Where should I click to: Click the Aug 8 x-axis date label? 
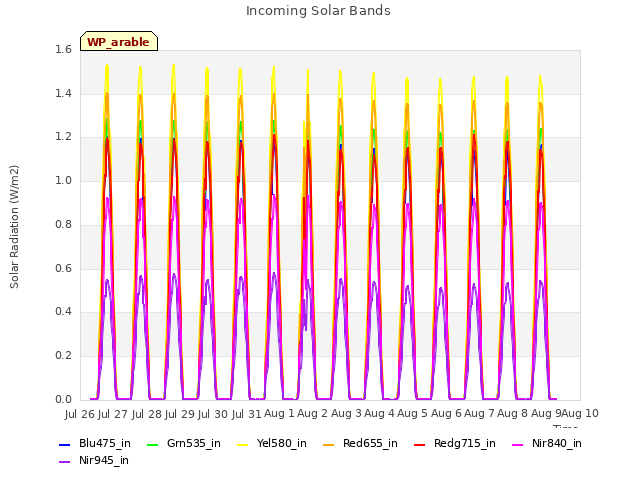click(x=513, y=413)
